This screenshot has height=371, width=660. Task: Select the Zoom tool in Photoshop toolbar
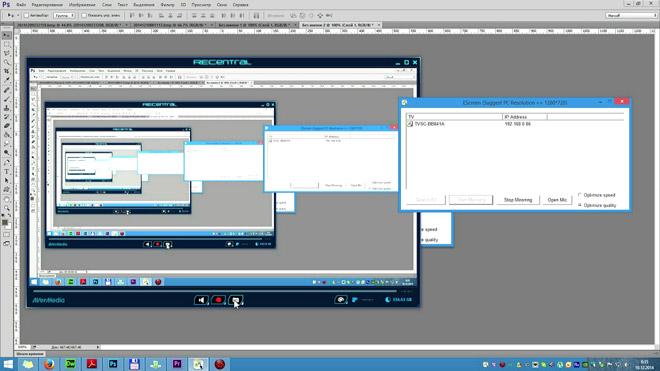7,208
